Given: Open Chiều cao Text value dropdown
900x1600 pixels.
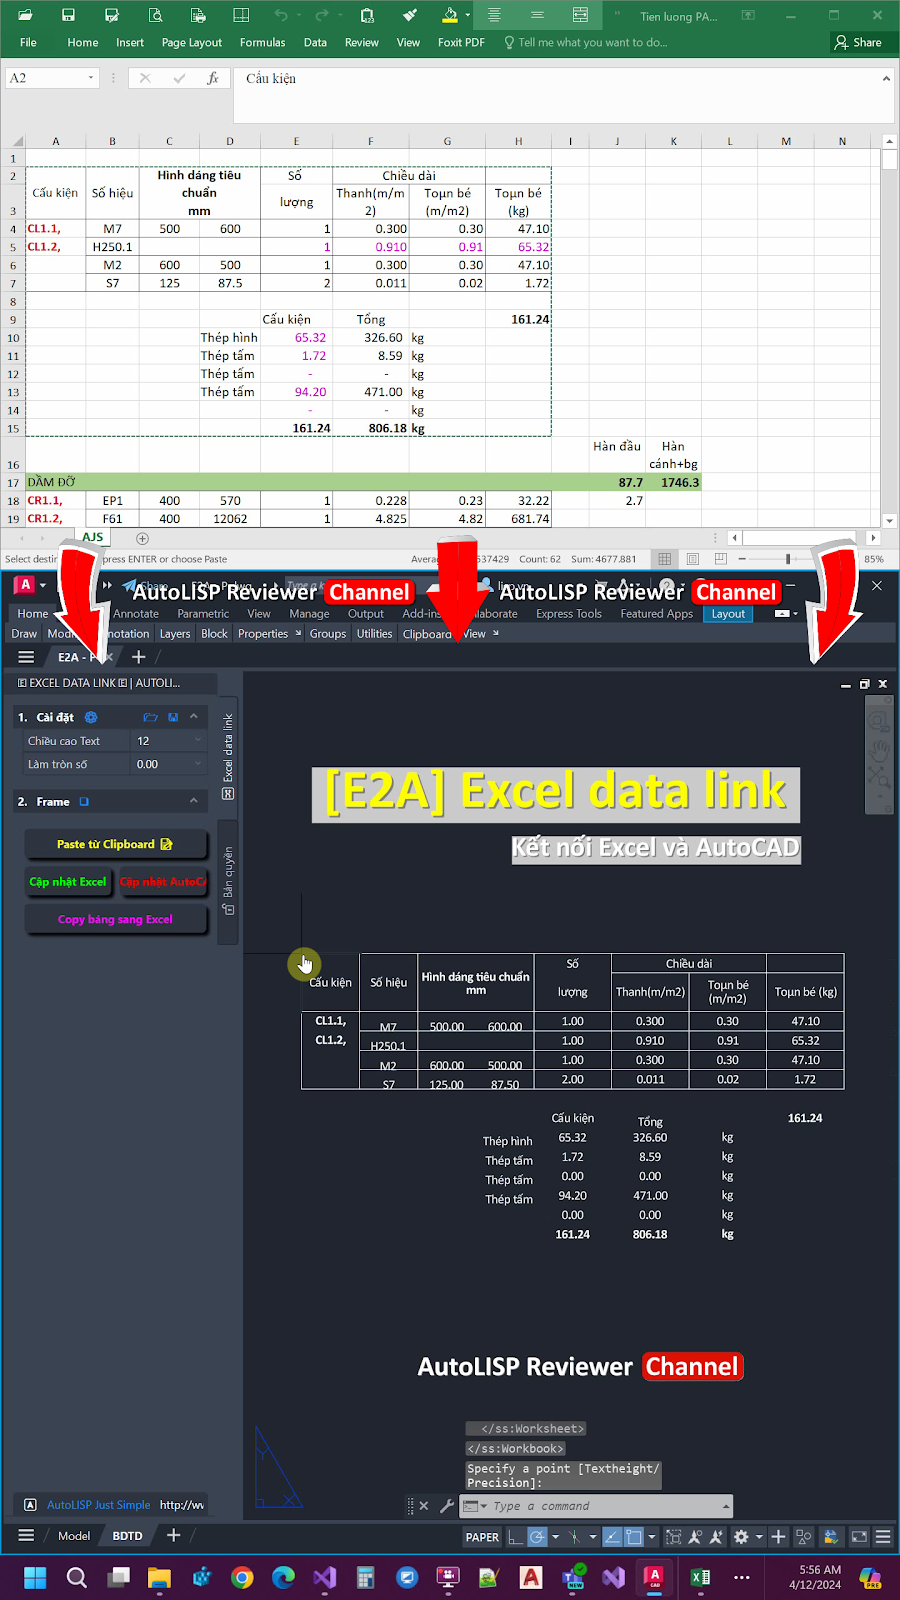Looking at the screenshot, I should point(197,741).
